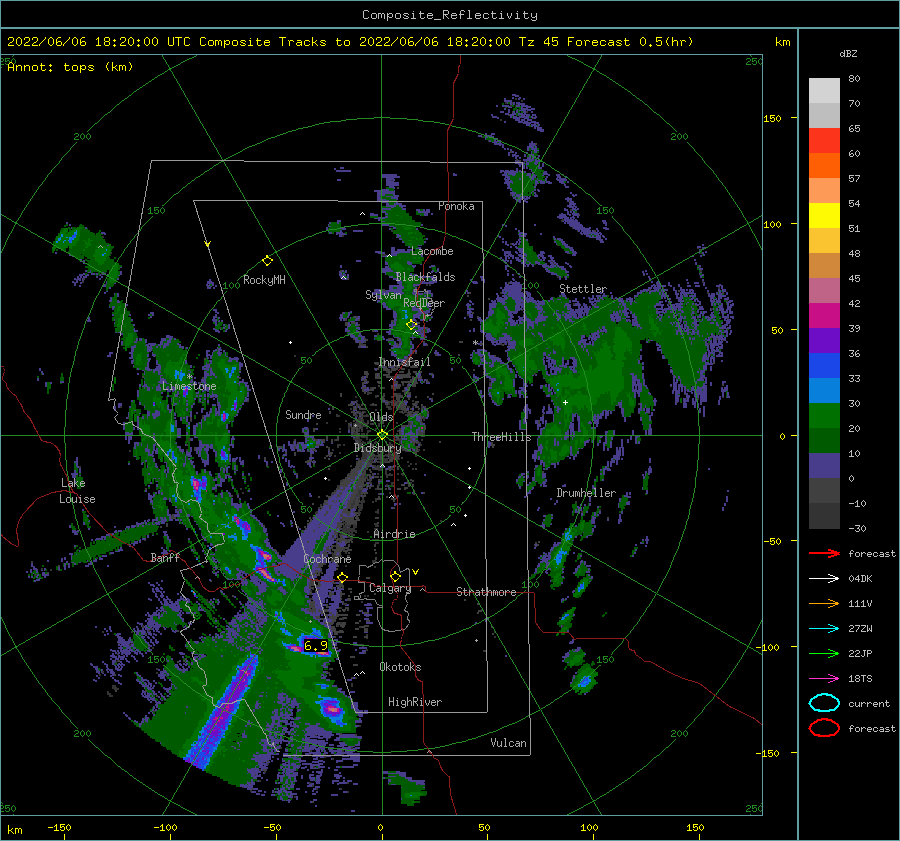Click the Stettler town label
The image size is (900, 841).
click(583, 289)
